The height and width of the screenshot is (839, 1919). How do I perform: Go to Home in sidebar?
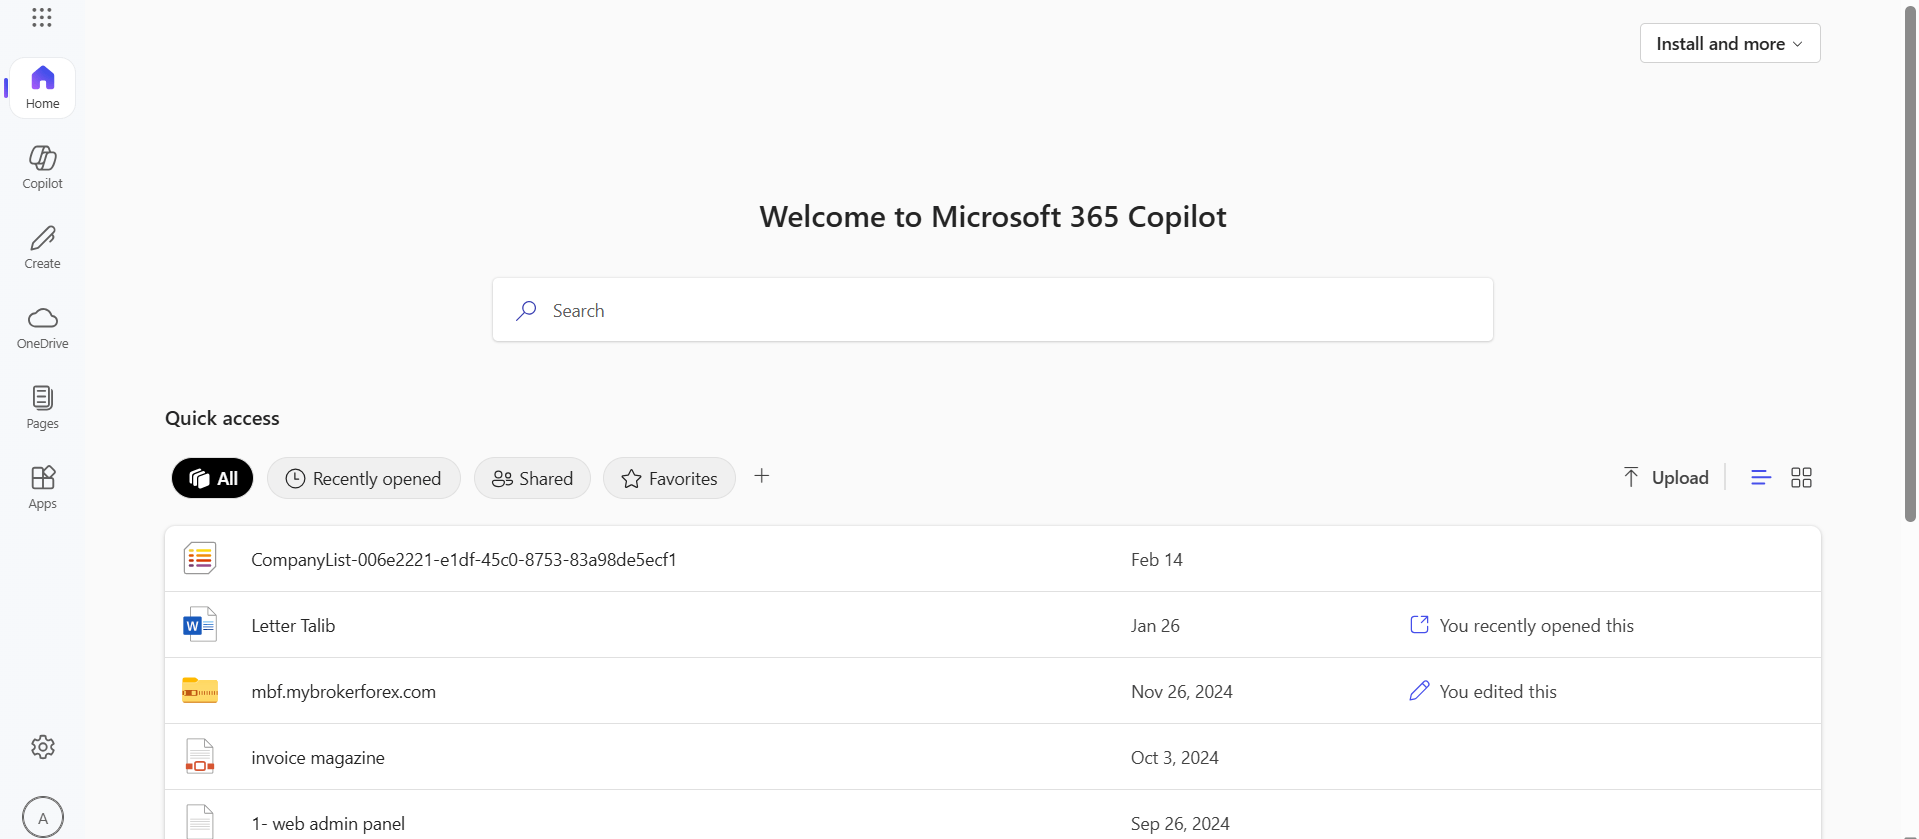[42, 88]
